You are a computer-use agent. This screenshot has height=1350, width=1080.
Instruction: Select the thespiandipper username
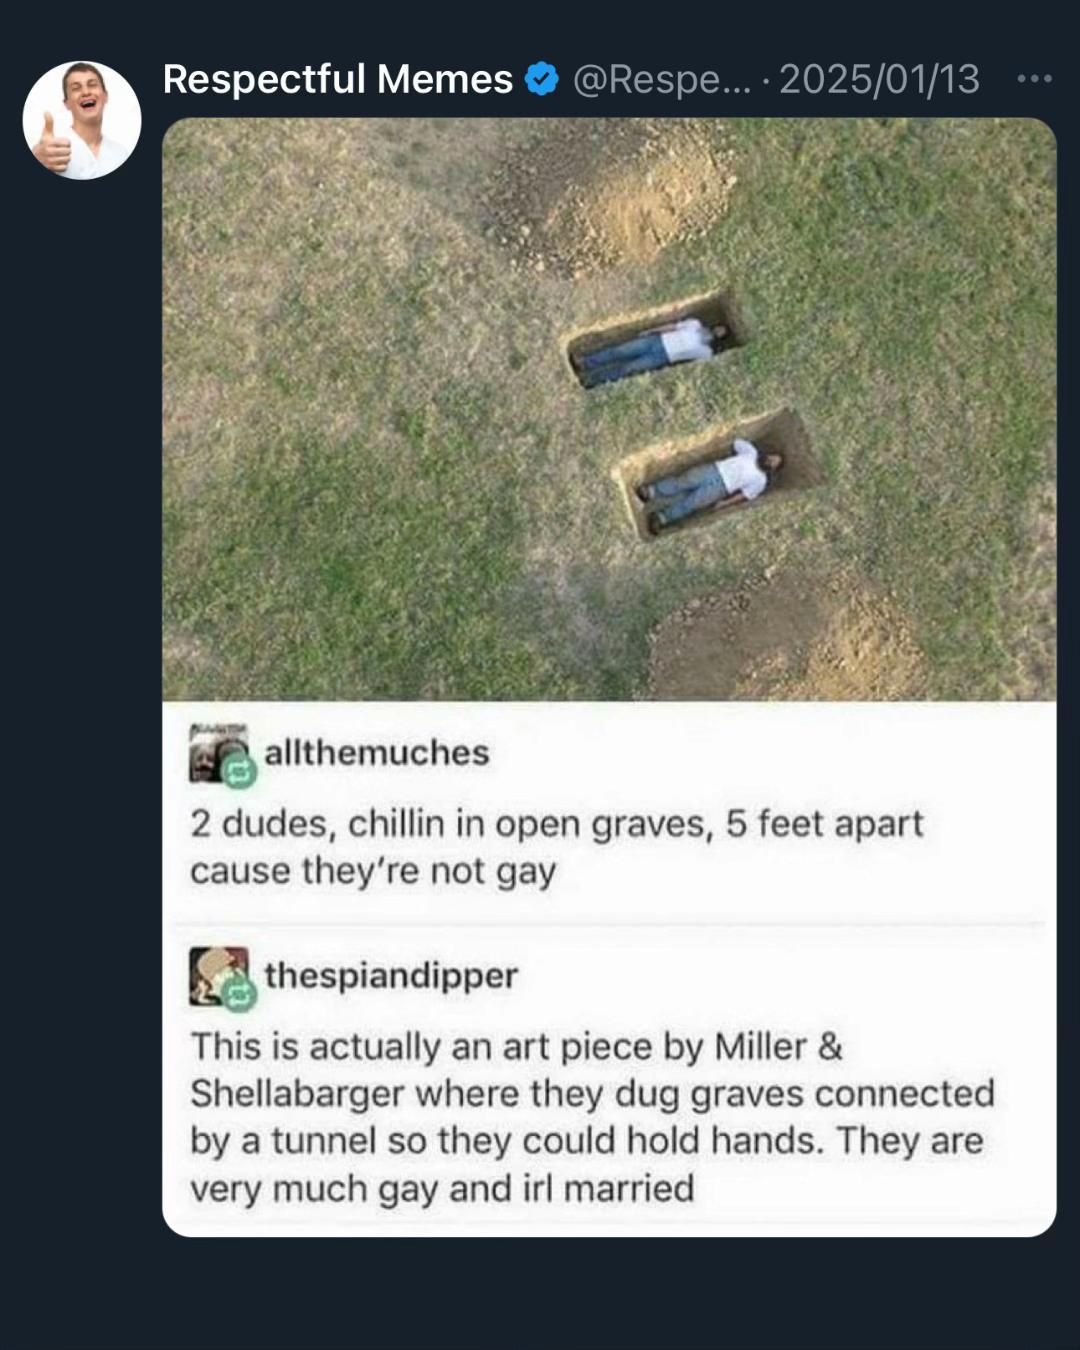391,975
